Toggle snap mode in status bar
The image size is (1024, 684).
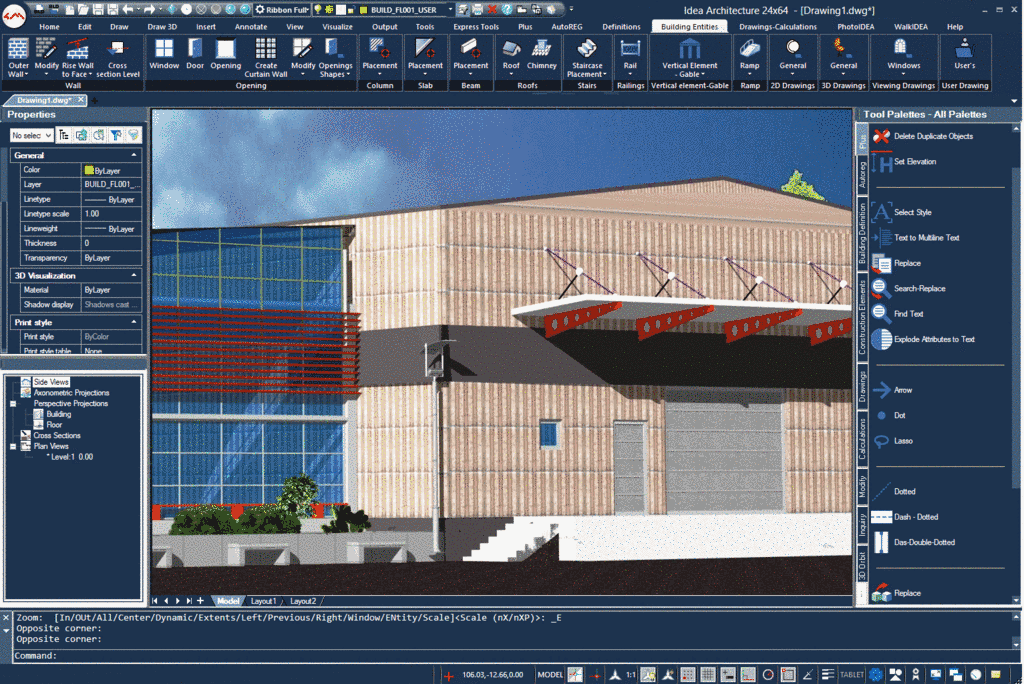pos(687,675)
